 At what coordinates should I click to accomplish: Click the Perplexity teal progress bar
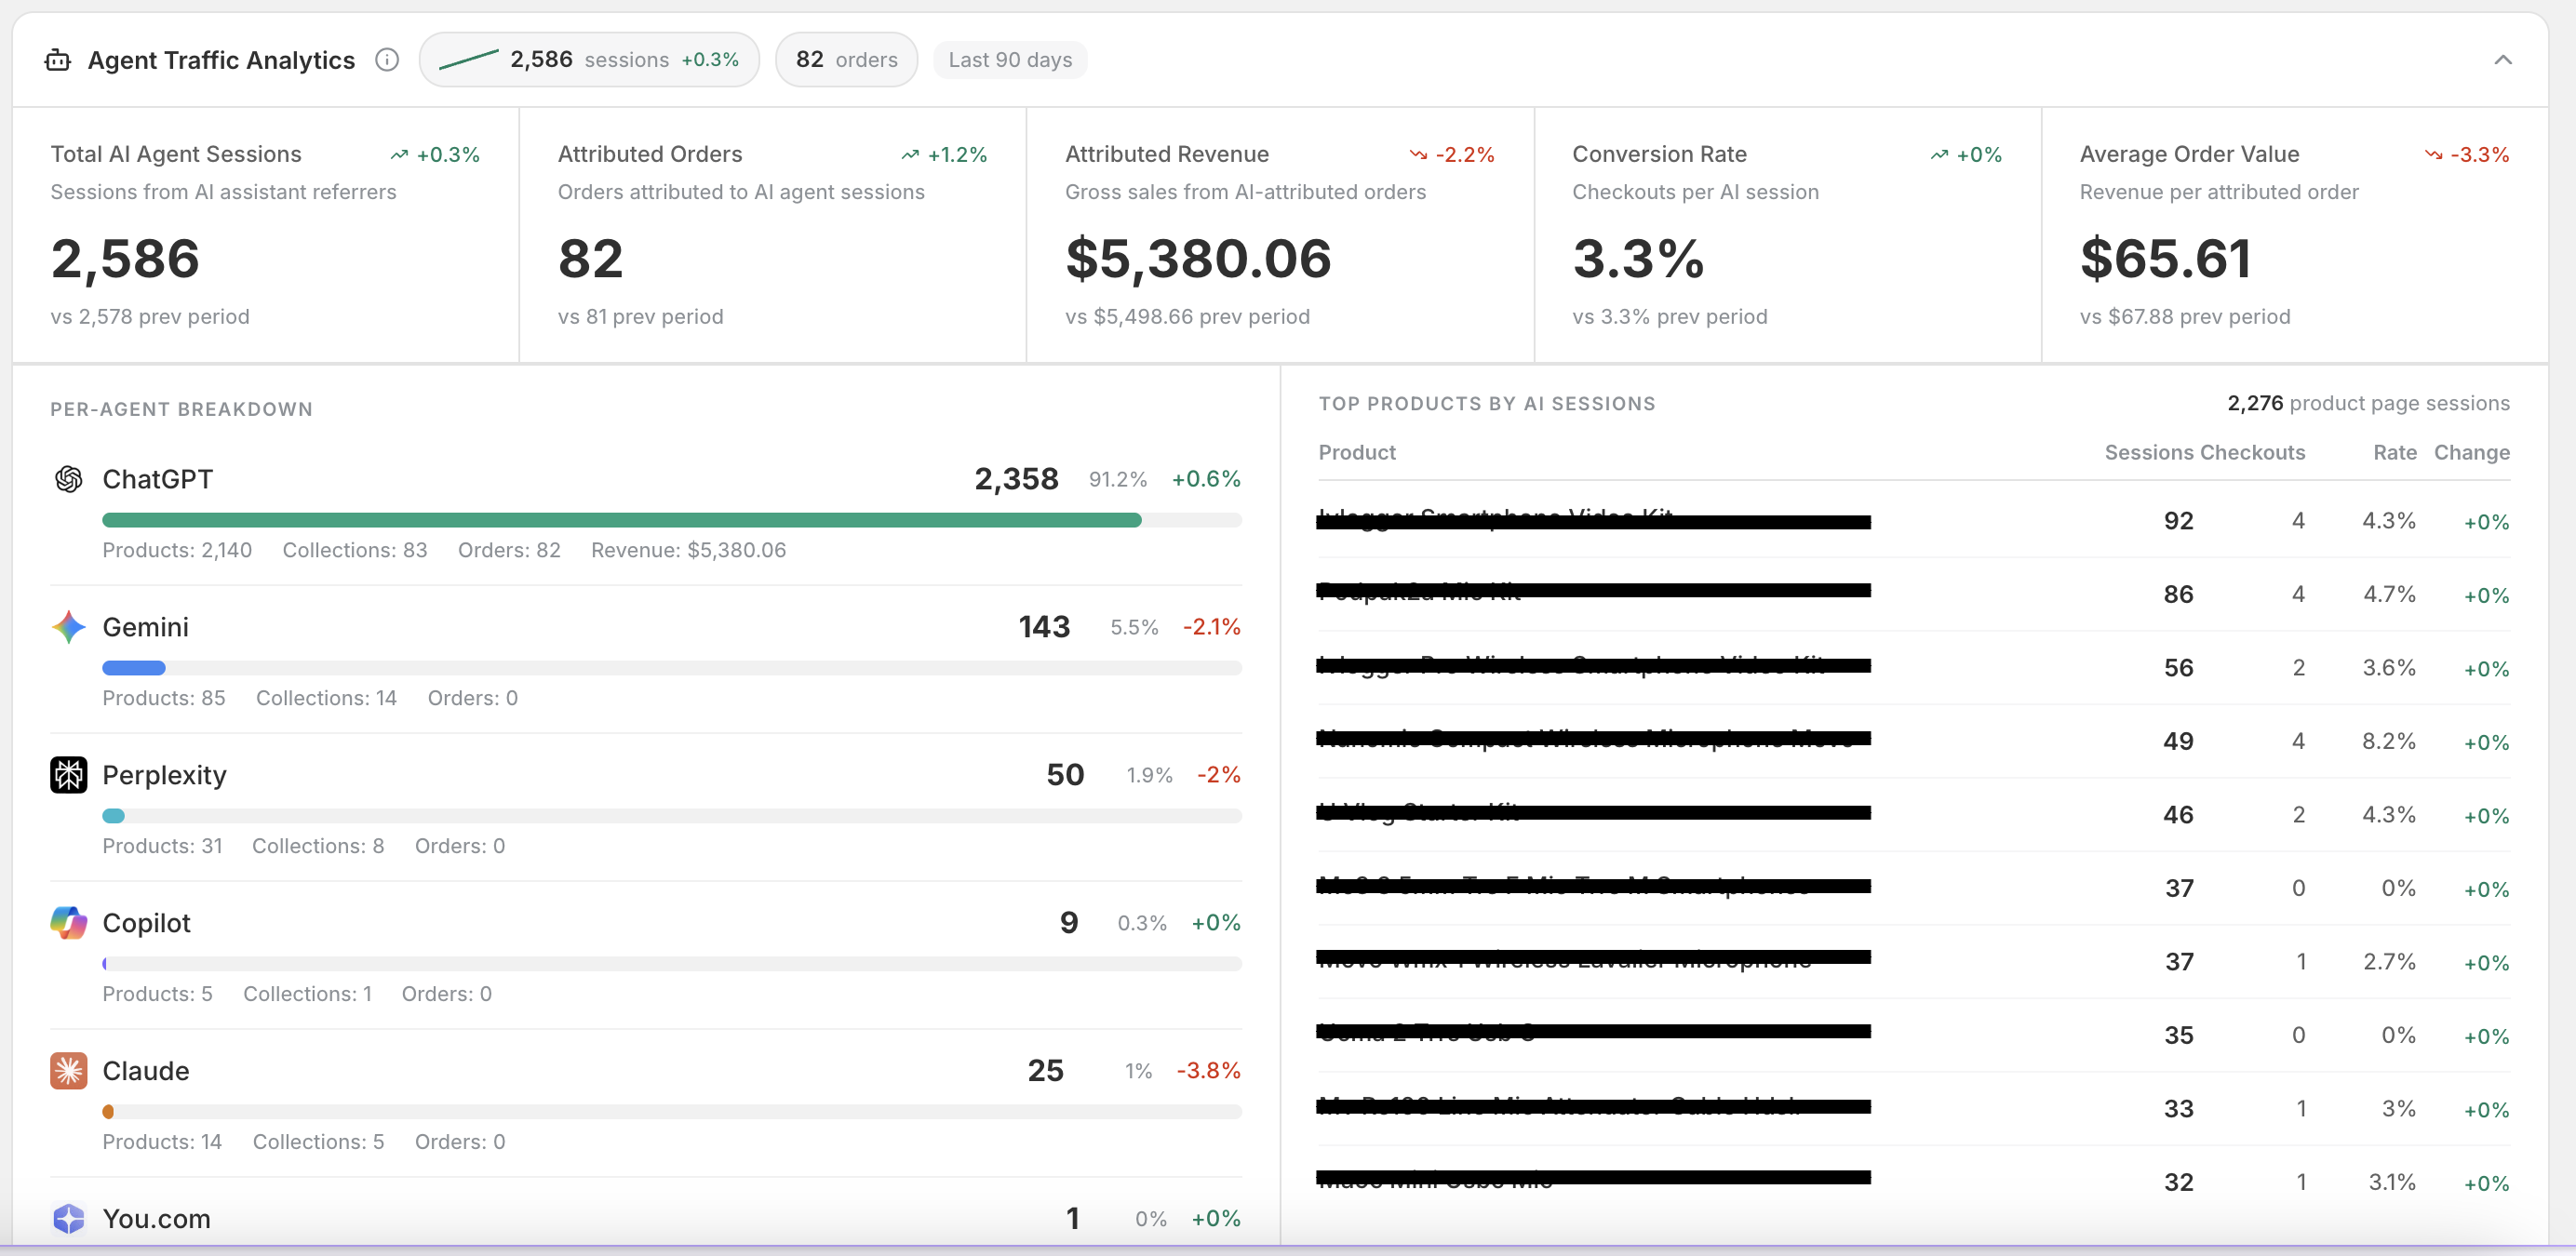point(114,816)
